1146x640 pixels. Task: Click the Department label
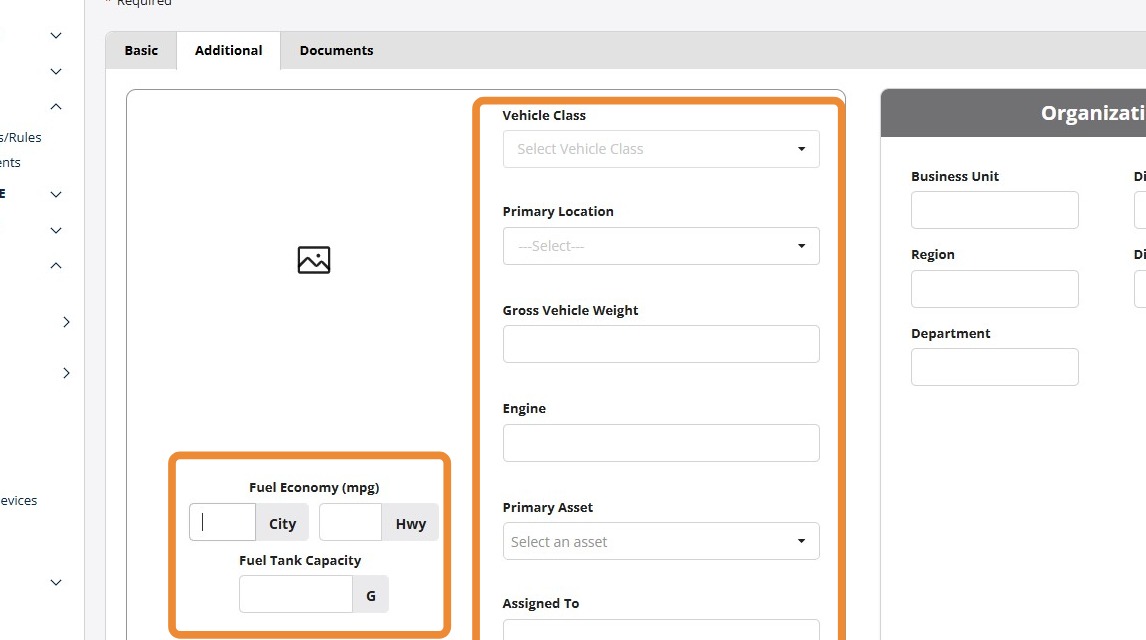[950, 333]
